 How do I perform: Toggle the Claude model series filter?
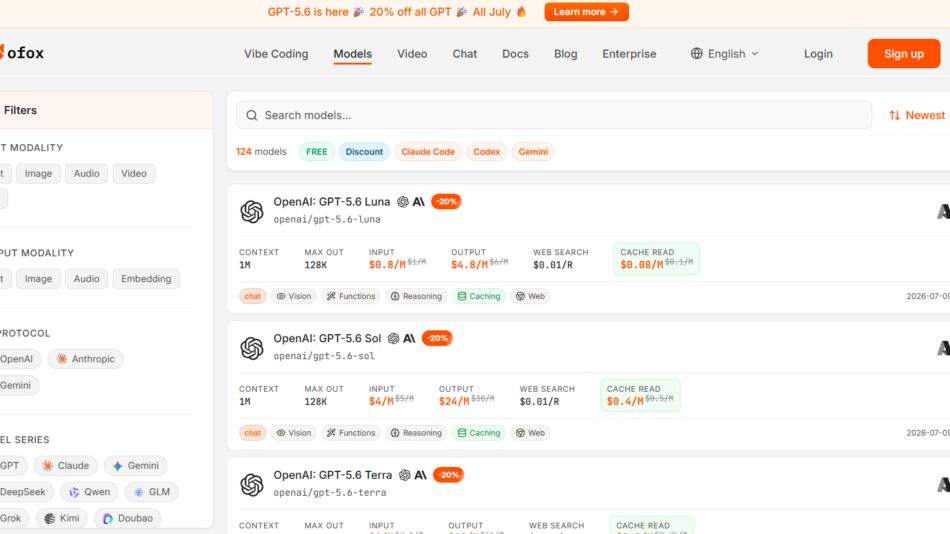point(65,466)
